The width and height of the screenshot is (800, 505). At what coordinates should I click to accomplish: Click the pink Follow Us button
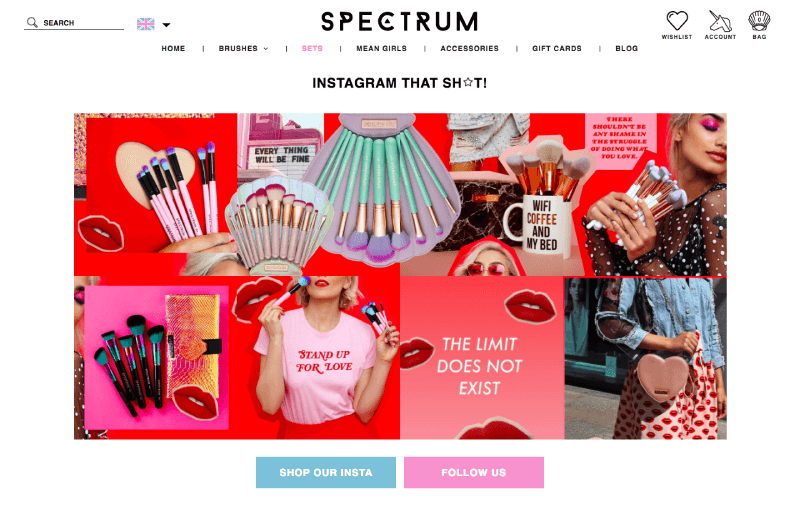(474, 472)
